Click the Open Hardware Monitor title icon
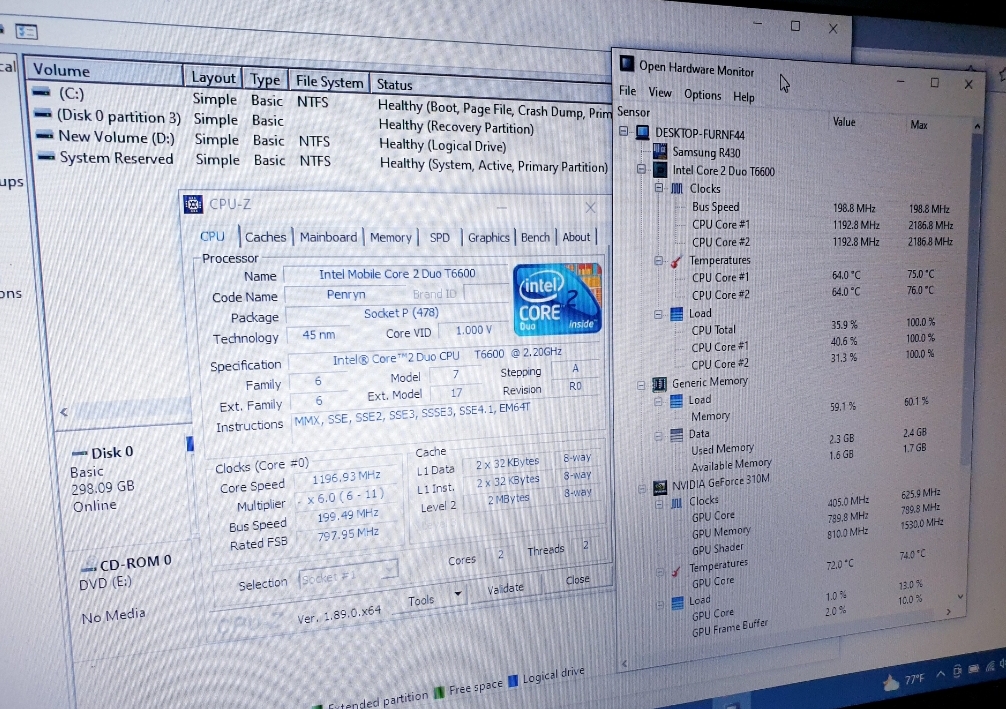Viewport: 1006px width, 709px height. click(x=627, y=65)
